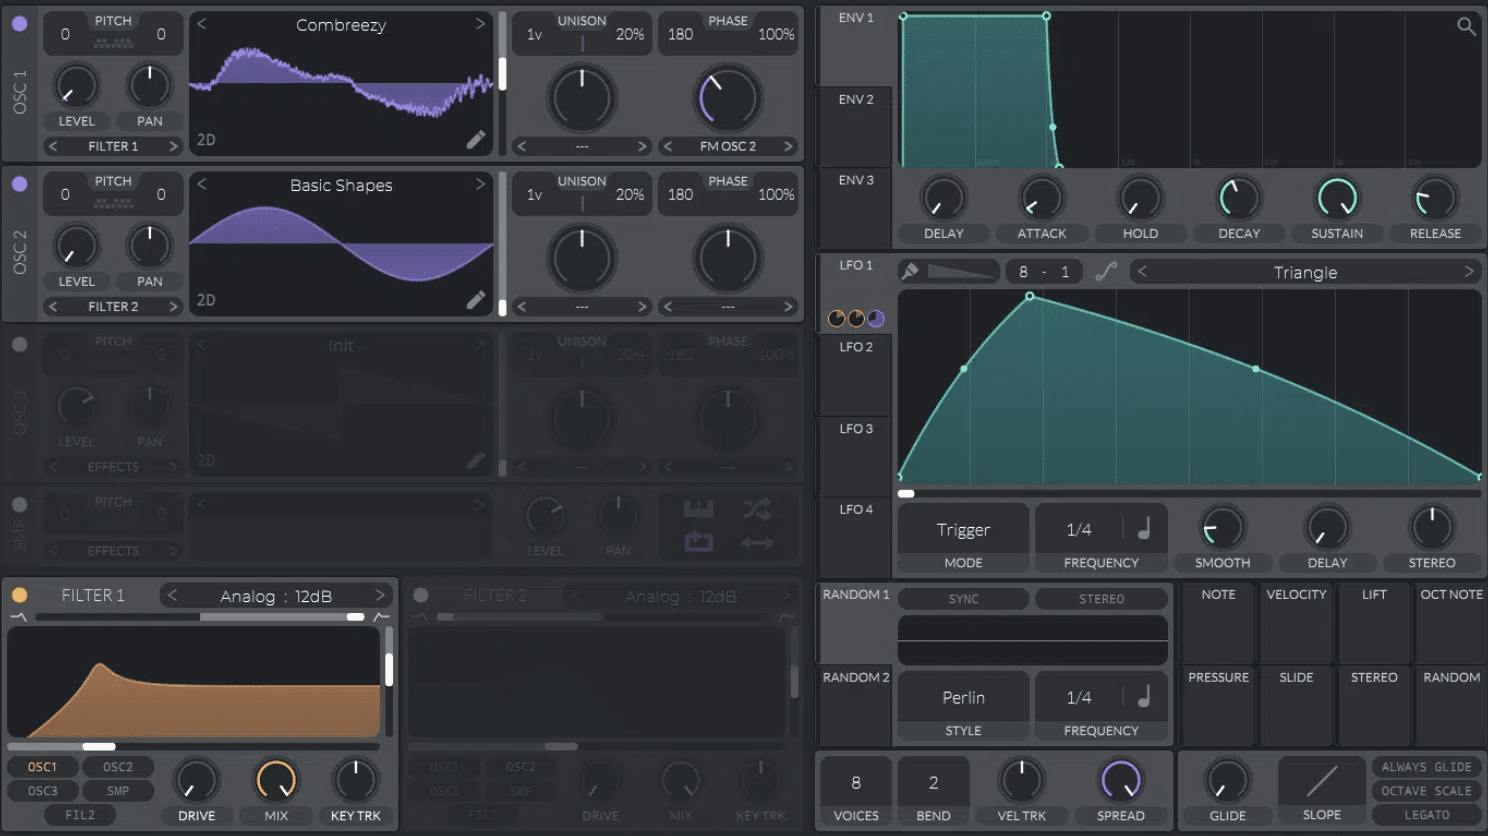
Task: Click the random SYNC button
Action: [x=963, y=598]
